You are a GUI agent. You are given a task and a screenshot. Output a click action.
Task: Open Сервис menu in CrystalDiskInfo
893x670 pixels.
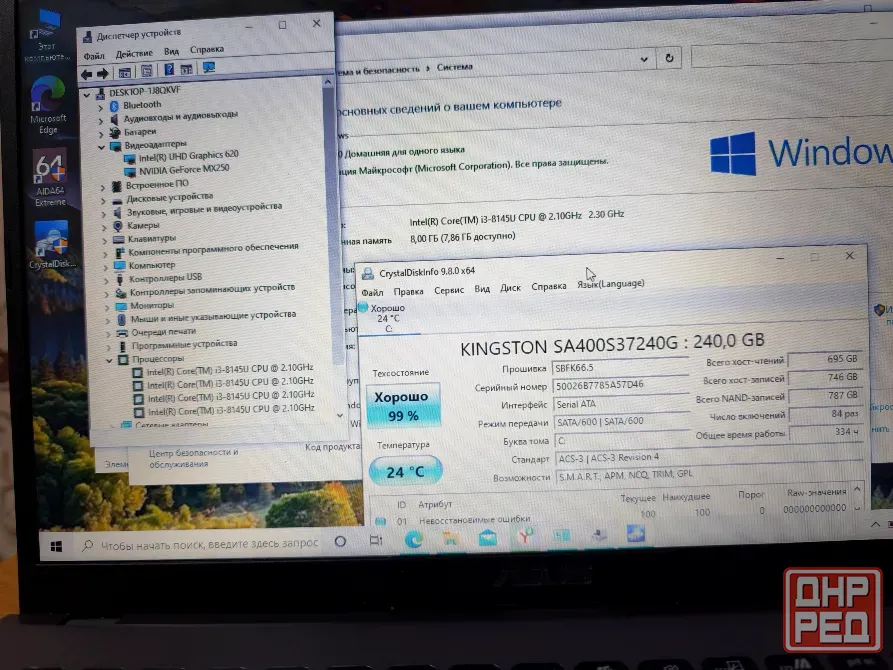tap(449, 290)
